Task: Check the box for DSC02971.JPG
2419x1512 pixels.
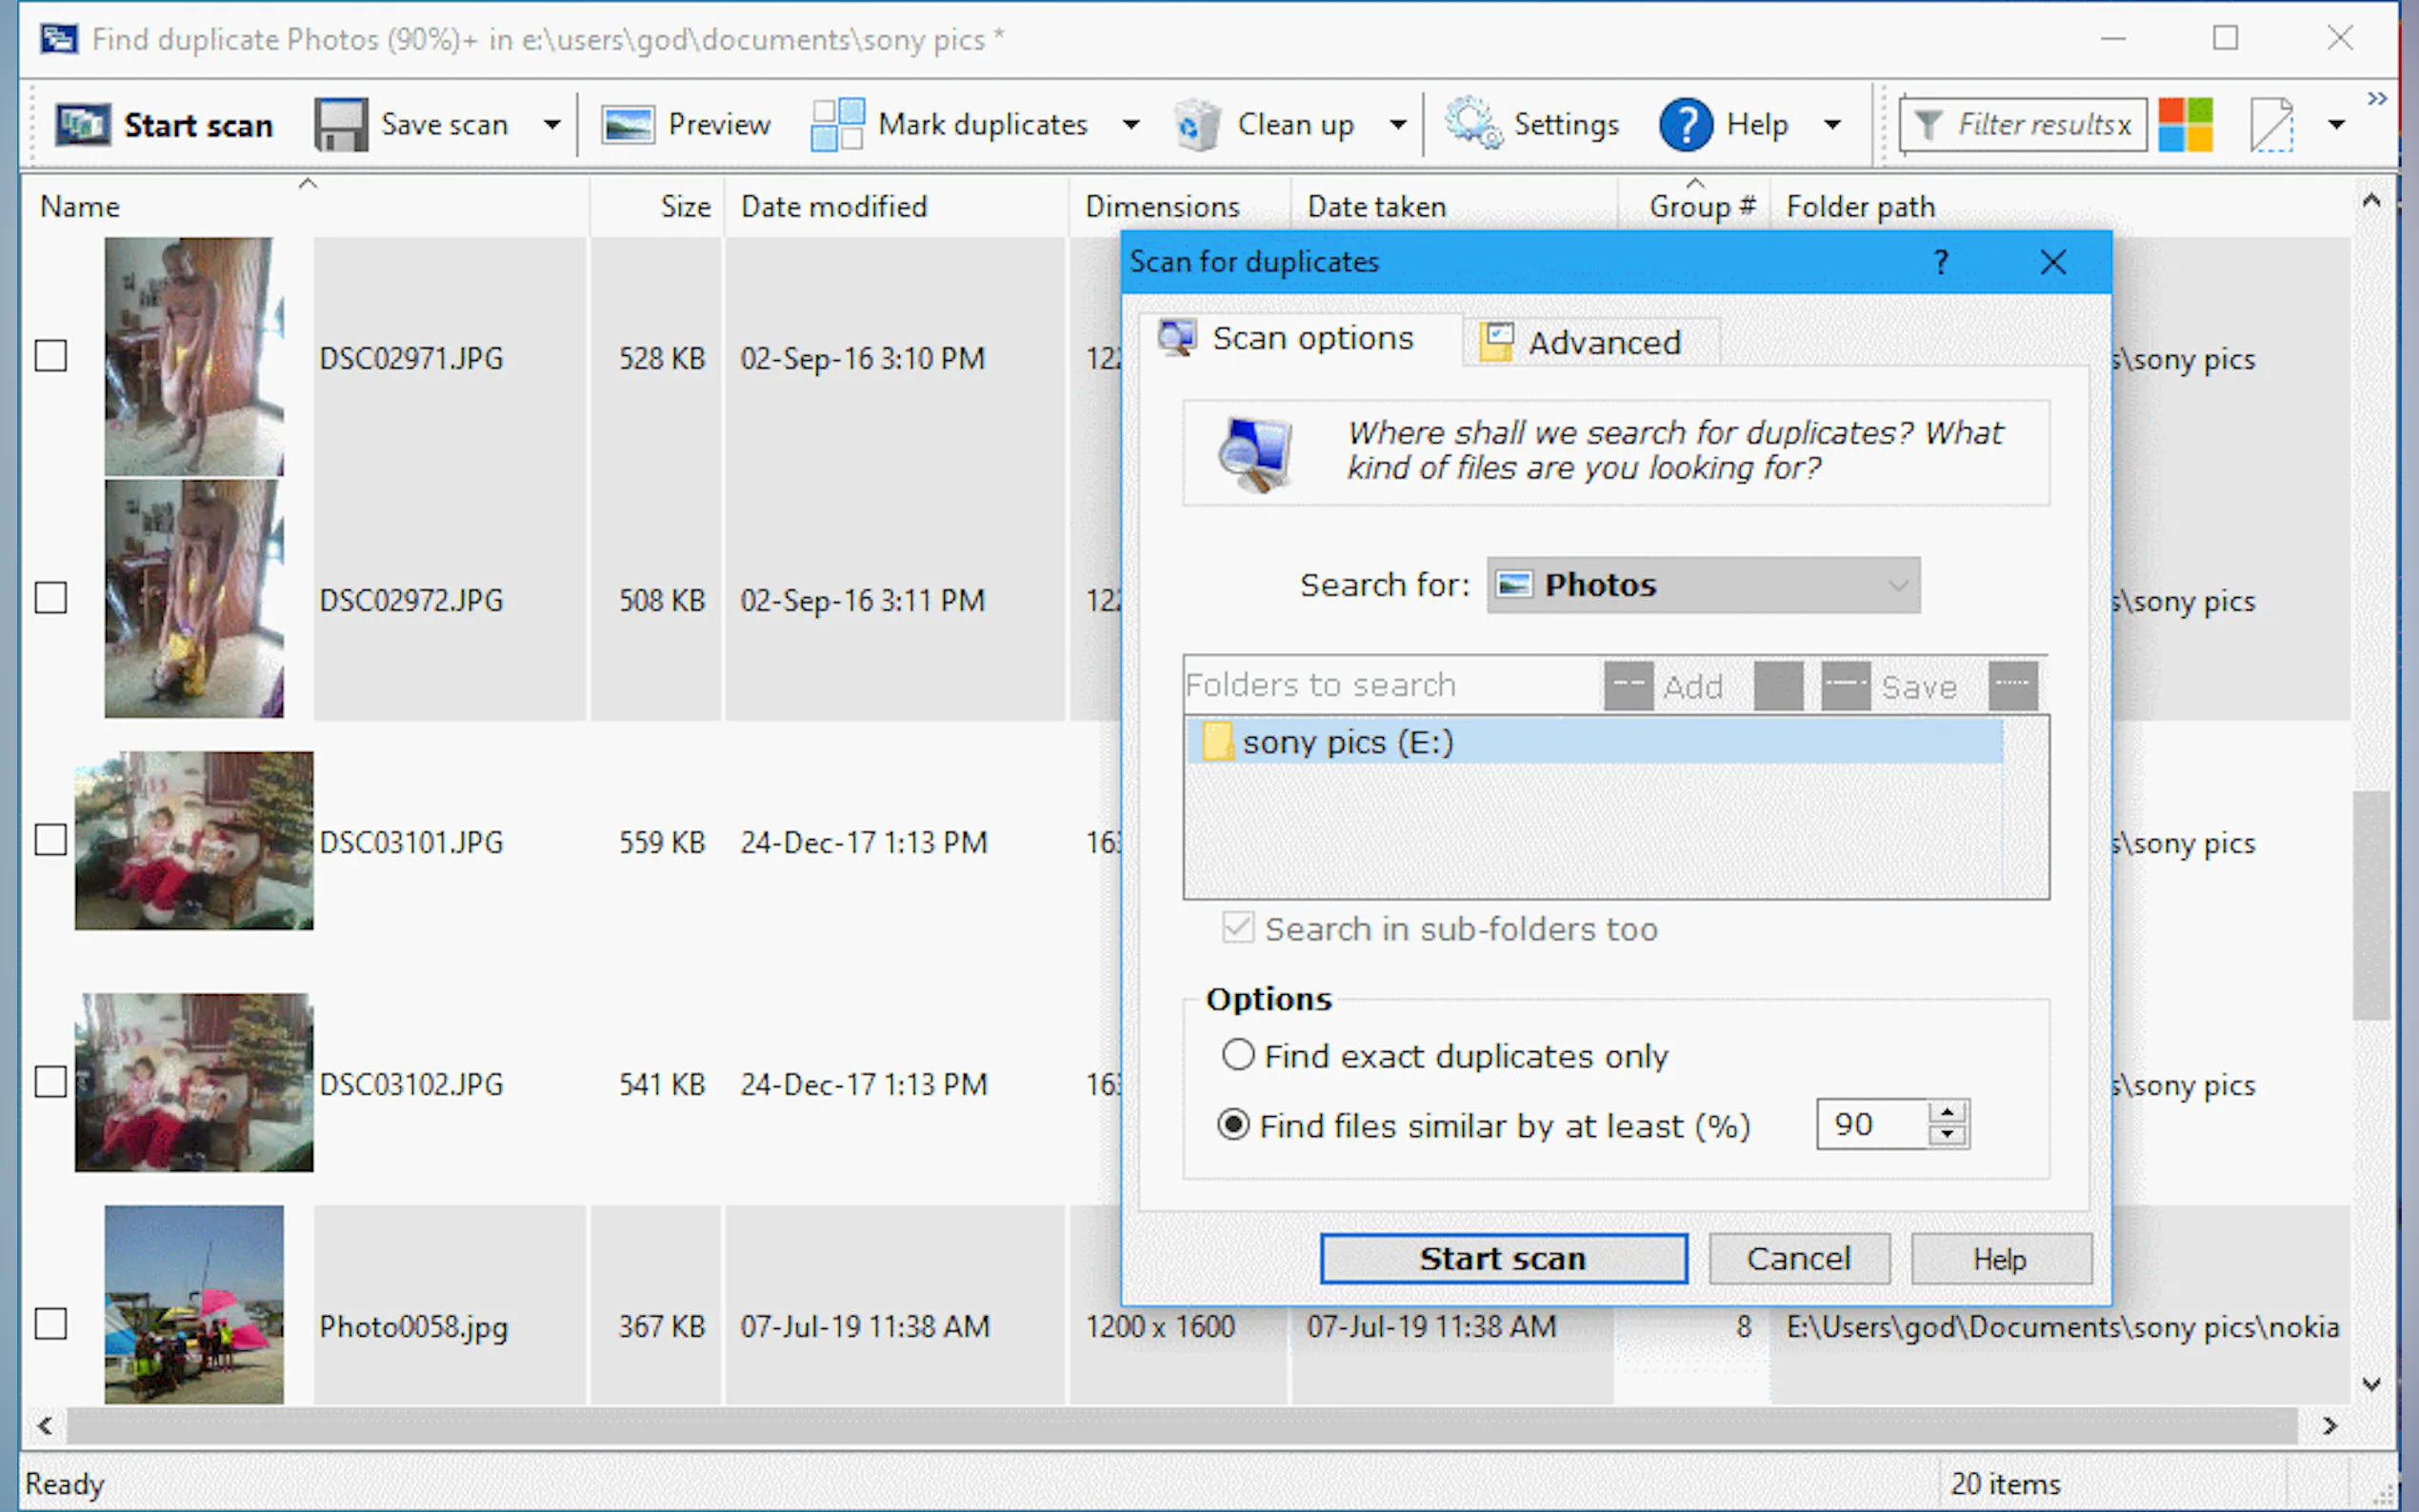Action: pyautogui.click(x=51, y=356)
